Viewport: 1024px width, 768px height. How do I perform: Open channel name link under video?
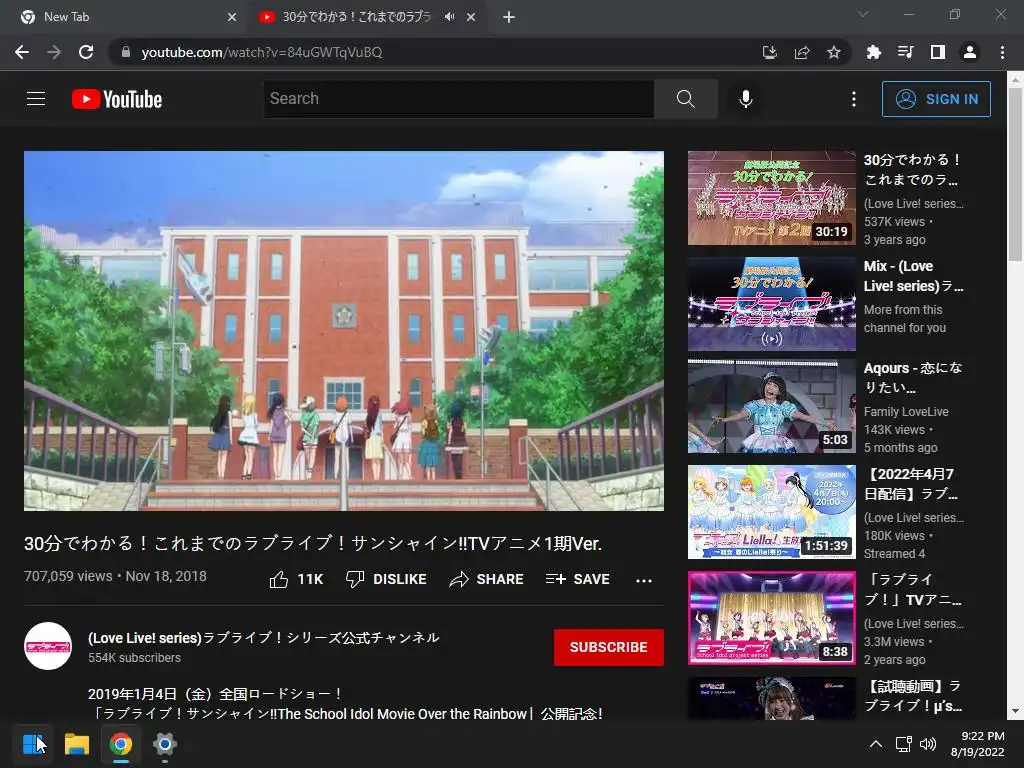click(264, 637)
